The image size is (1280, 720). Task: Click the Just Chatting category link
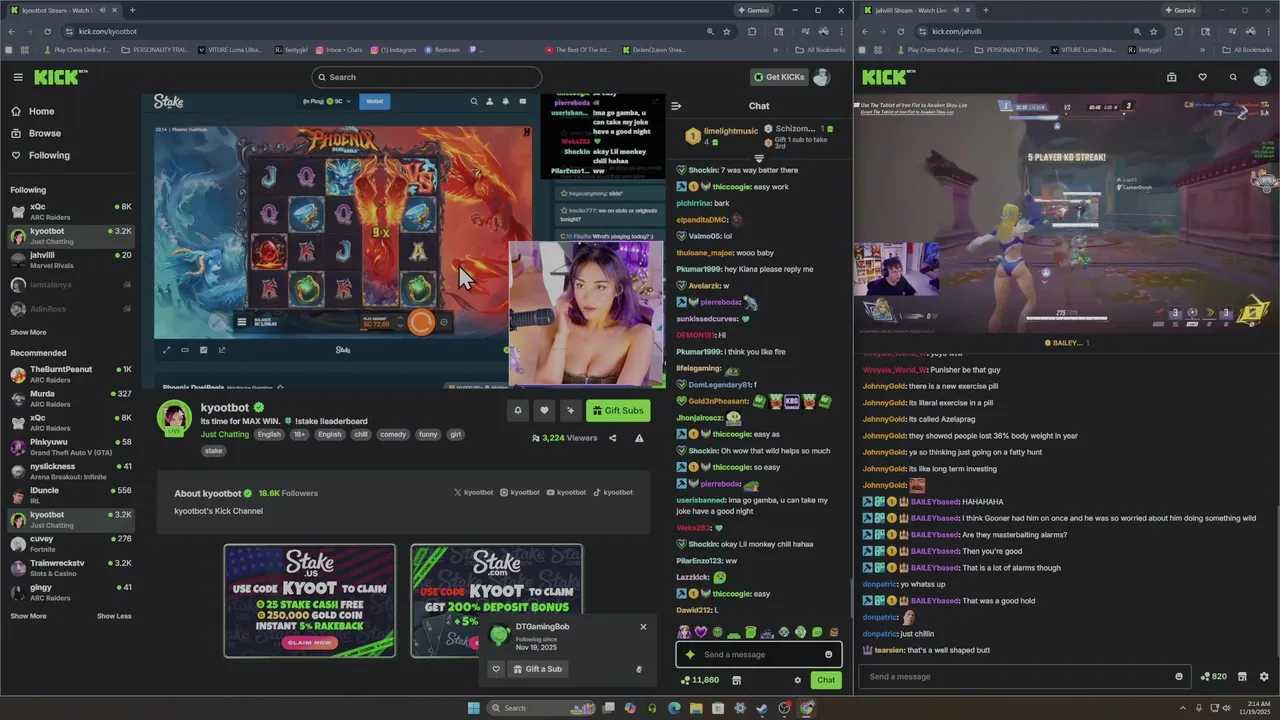tap(225, 434)
